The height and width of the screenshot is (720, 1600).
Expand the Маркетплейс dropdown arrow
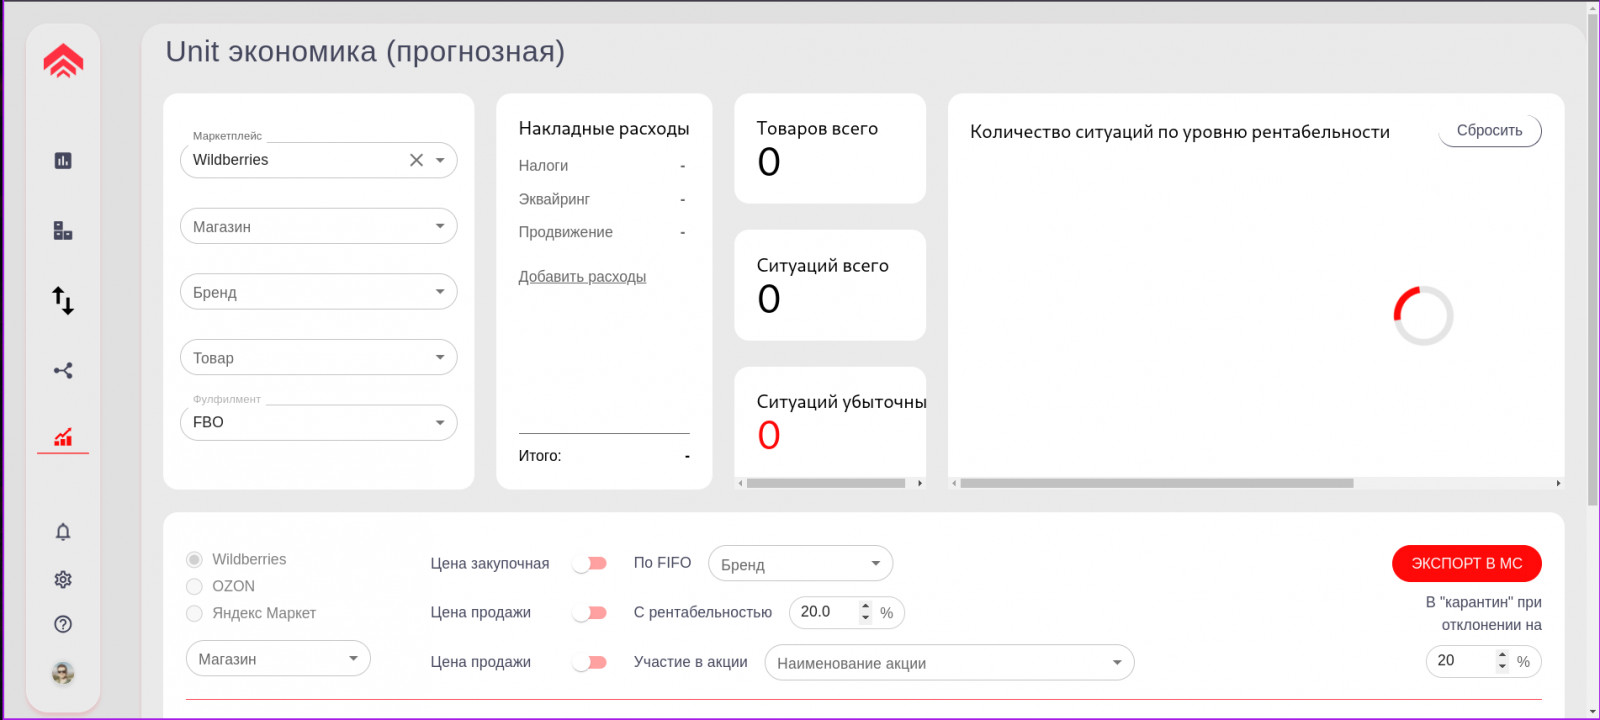440,160
